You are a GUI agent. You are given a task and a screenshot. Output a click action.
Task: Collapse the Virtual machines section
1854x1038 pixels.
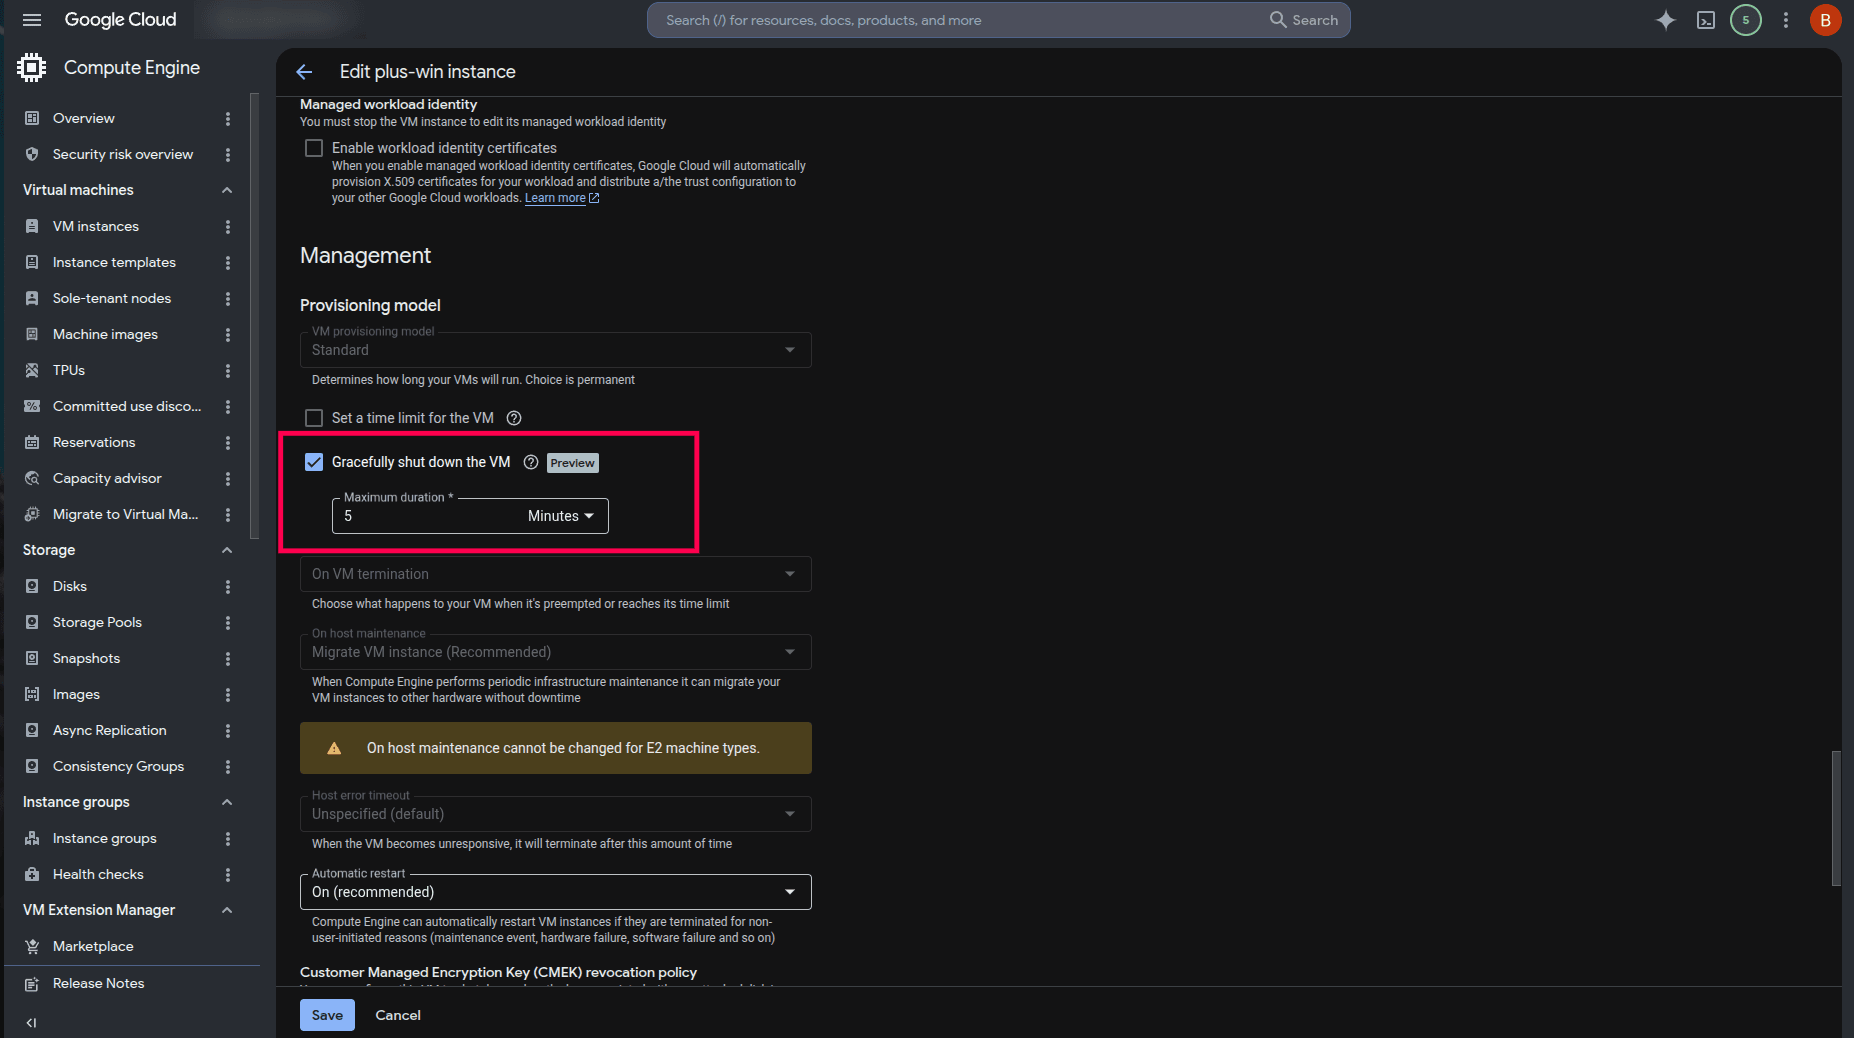[227, 190]
